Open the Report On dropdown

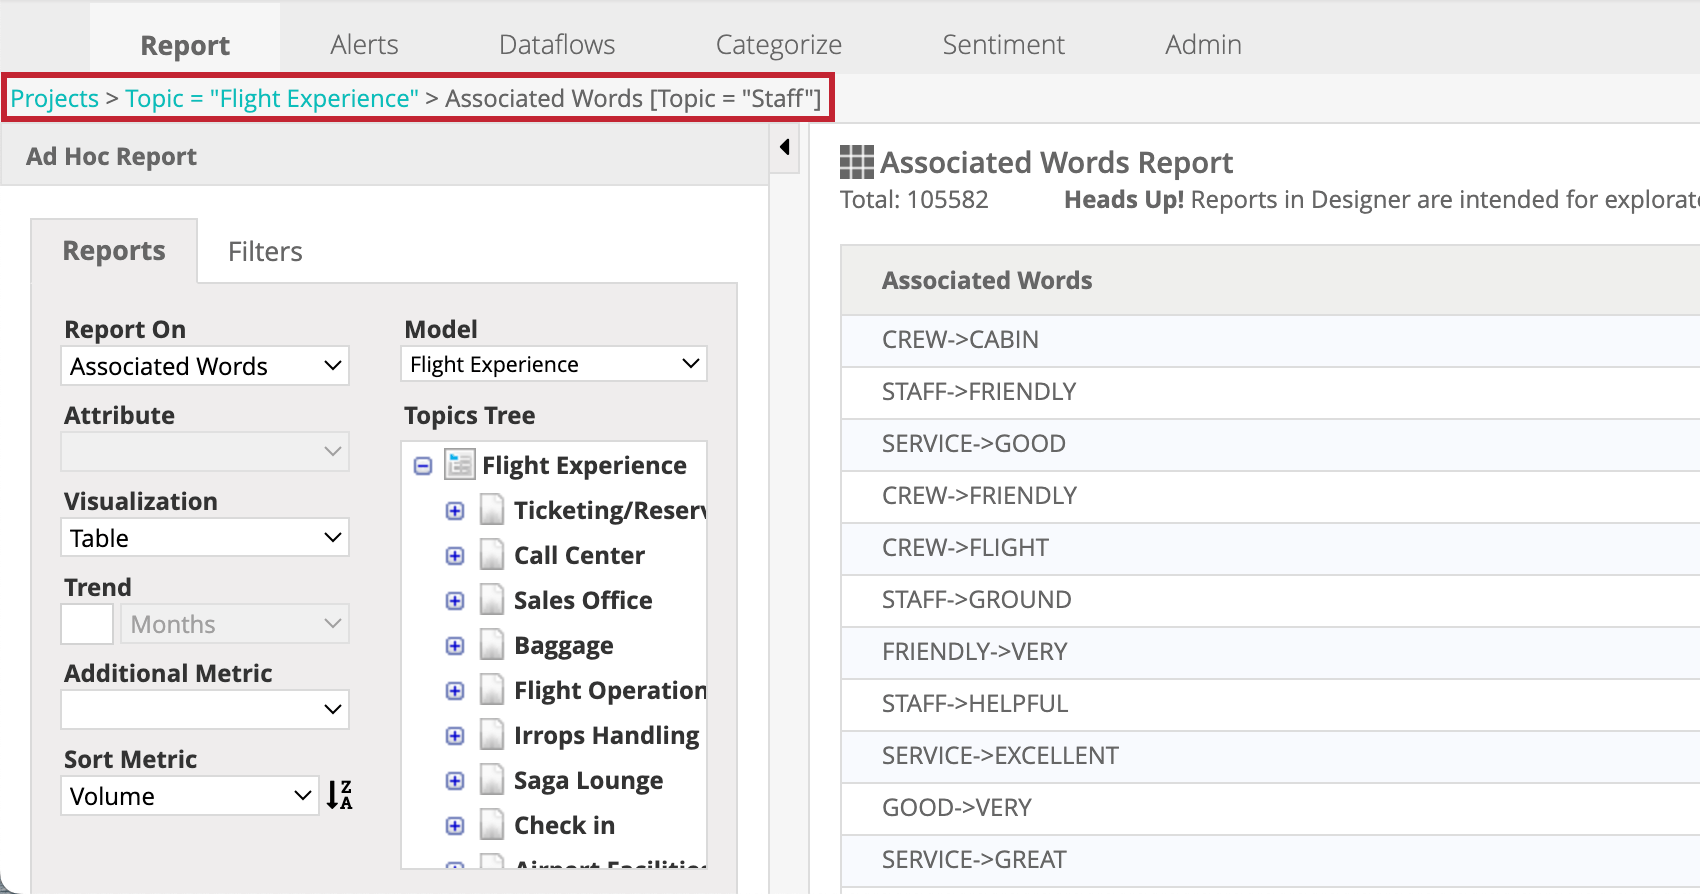point(205,366)
